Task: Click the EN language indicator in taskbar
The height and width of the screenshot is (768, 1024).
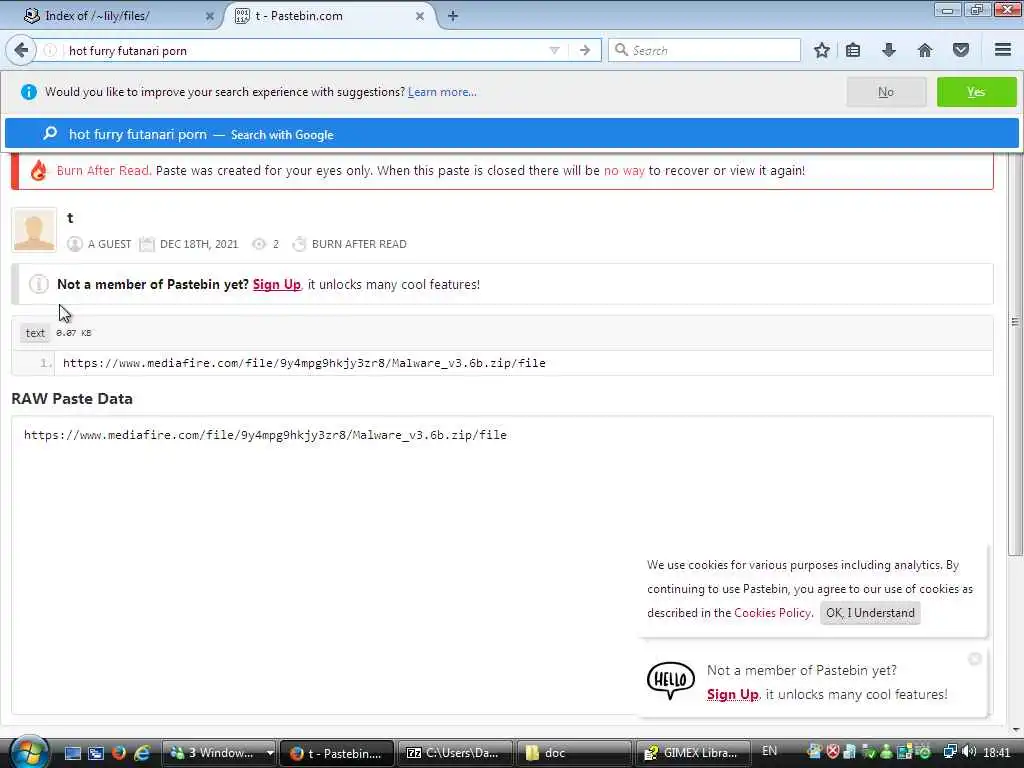Action: tap(769, 751)
